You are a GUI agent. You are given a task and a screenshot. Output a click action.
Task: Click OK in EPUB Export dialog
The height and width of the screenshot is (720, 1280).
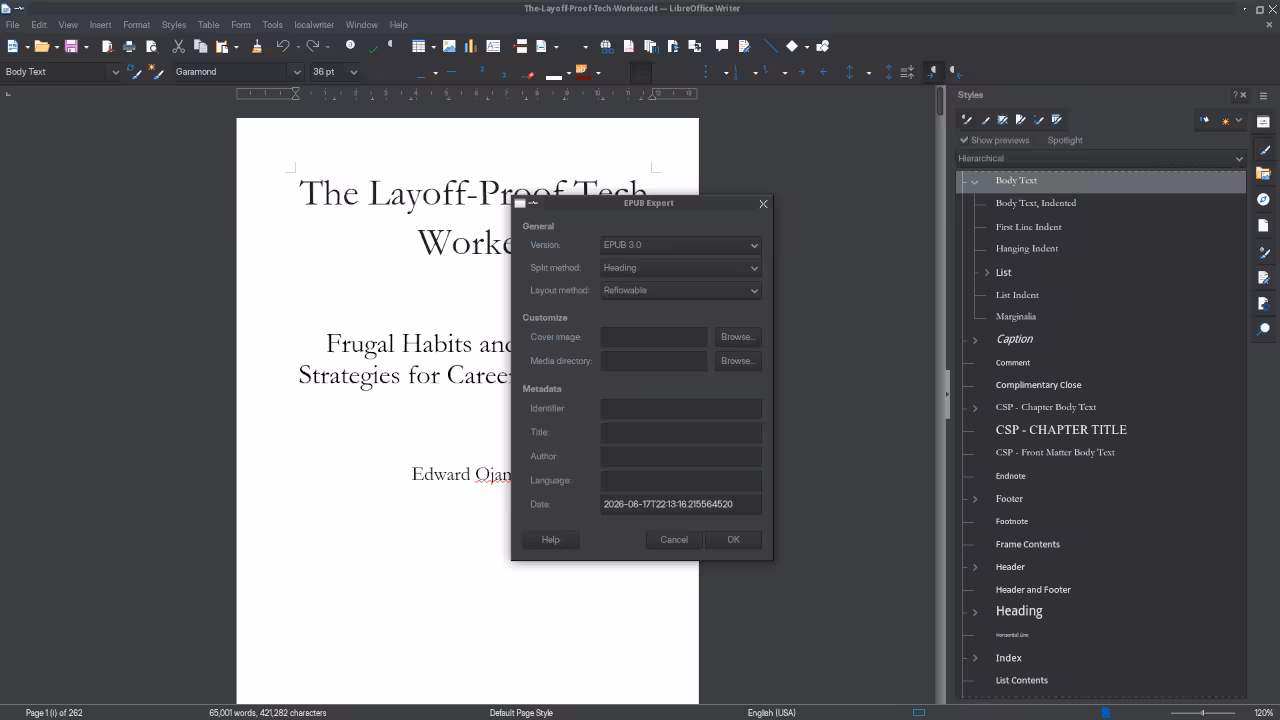click(x=733, y=540)
